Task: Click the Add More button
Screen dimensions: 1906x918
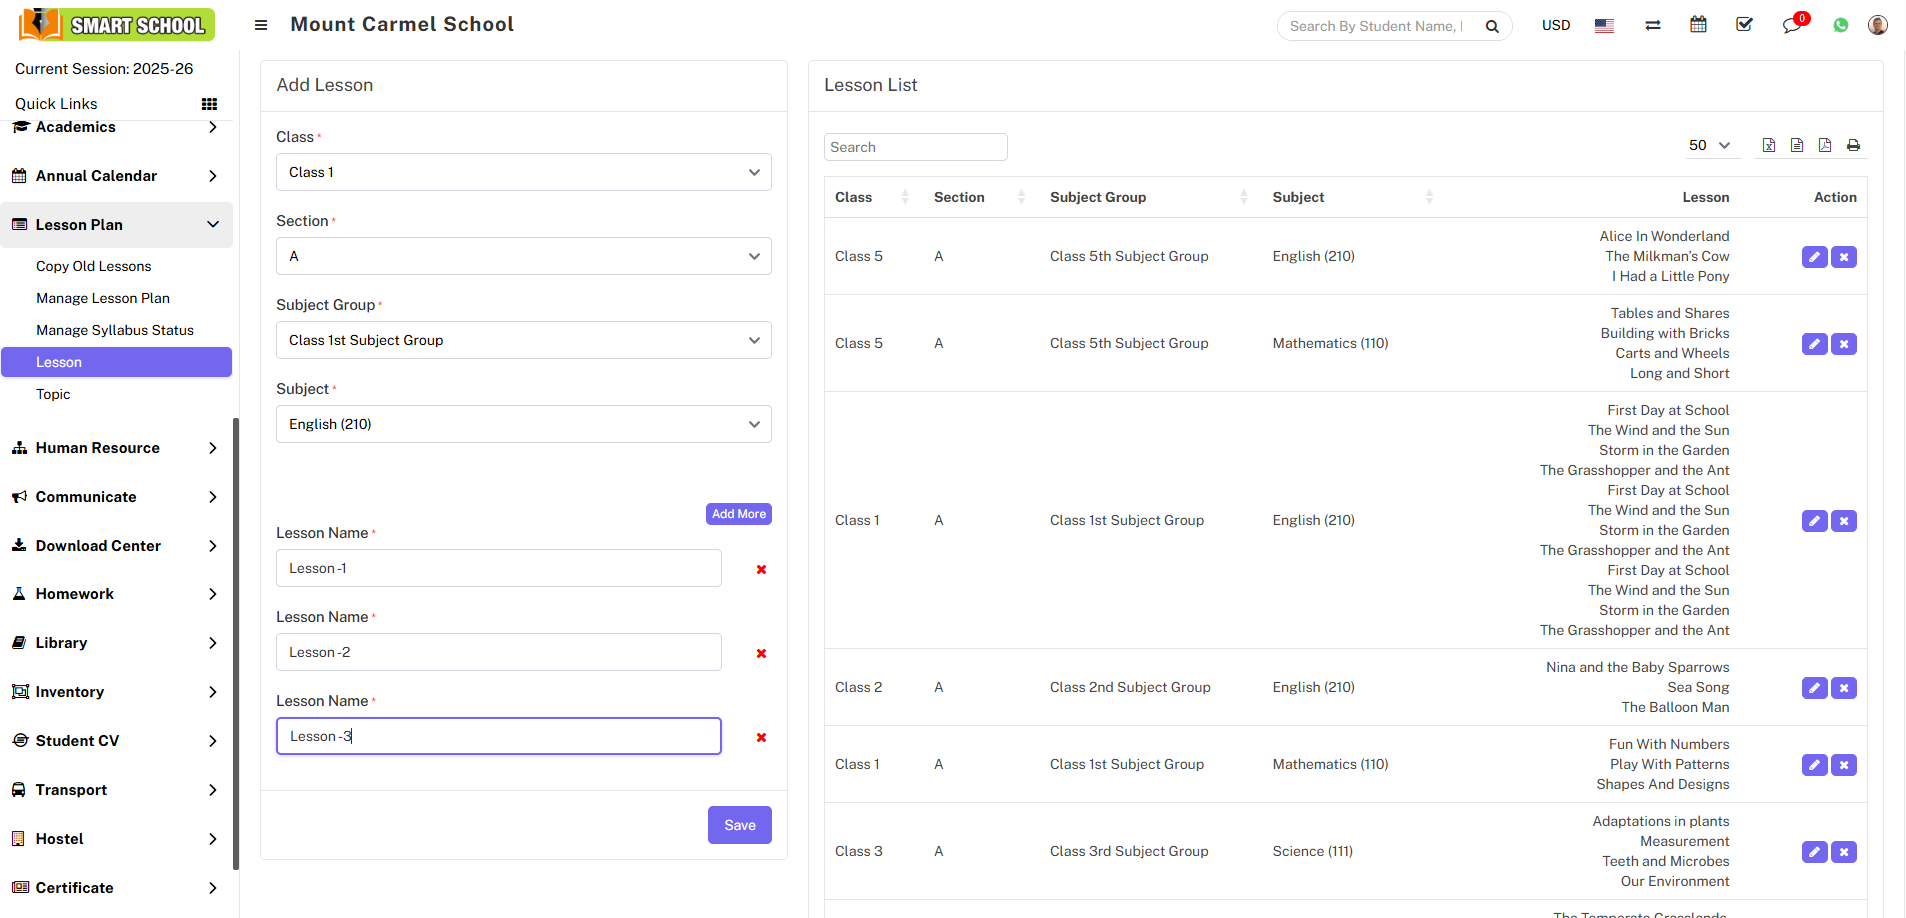Action: coord(738,514)
